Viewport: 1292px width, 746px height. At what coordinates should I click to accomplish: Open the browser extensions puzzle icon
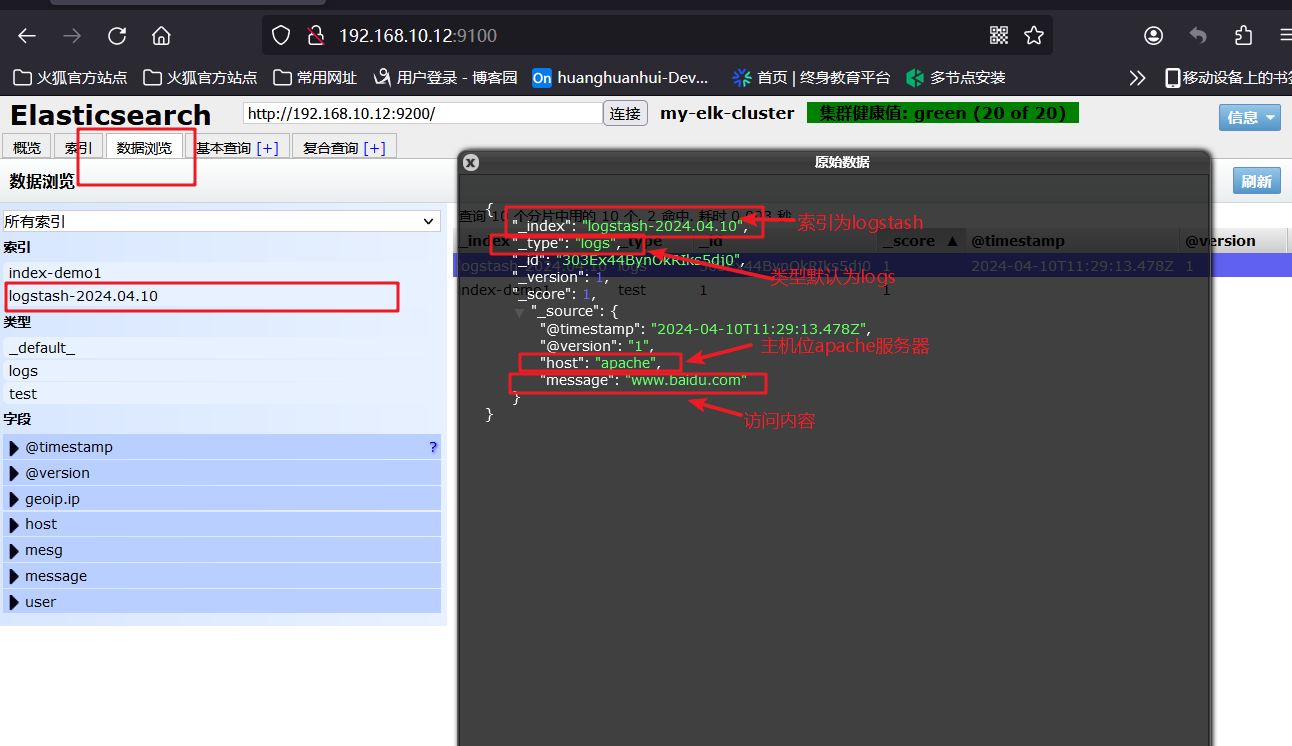(1243, 36)
